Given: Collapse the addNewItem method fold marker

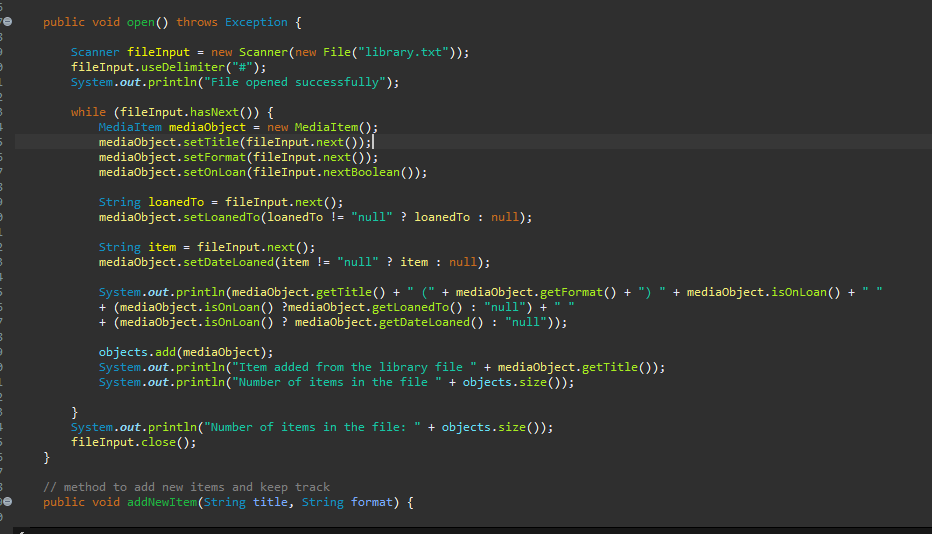Looking at the screenshot, I should click(x=8, y=502).
